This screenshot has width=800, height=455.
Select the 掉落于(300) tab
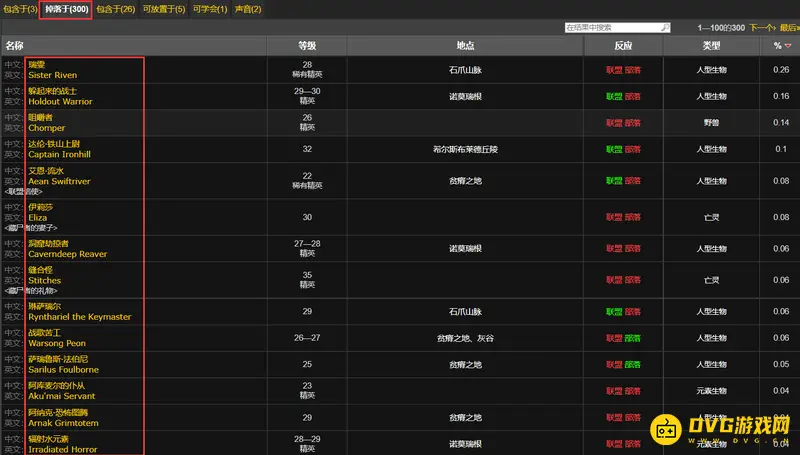66,9
